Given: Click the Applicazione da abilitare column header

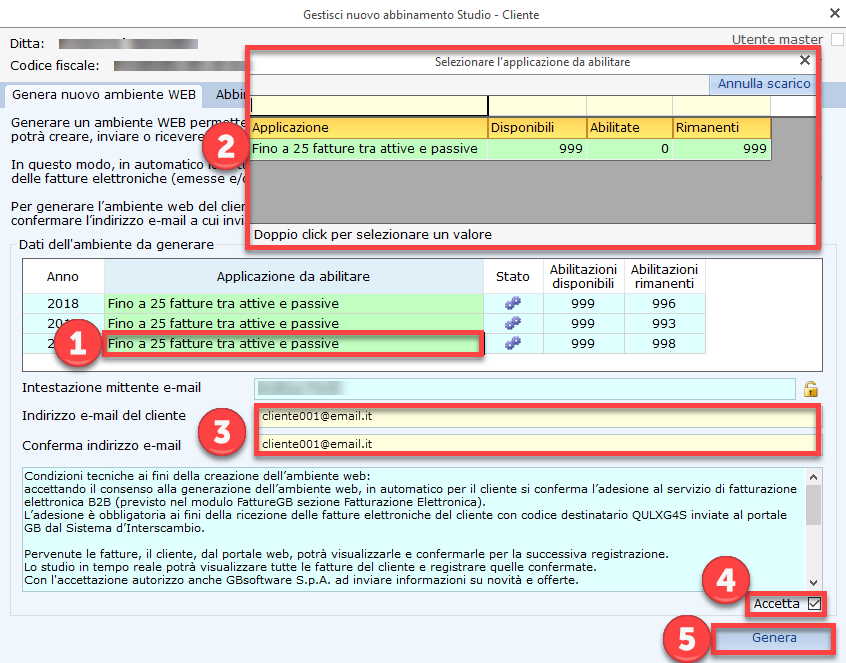Looking at the screenshot, I should click(x=294, y=277).
